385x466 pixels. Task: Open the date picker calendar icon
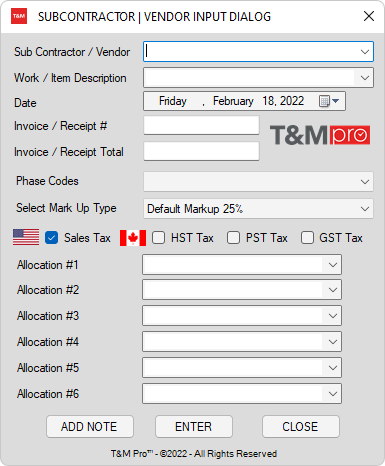click(x=328, y=101)
